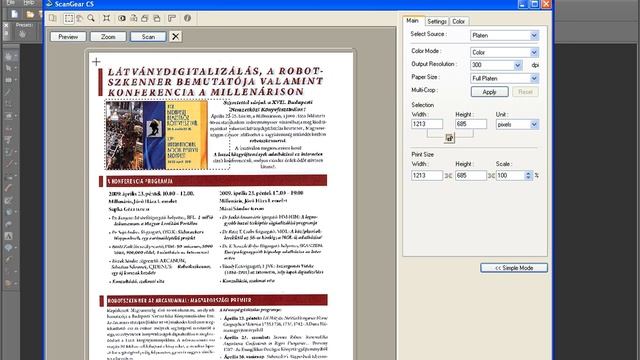The image size is (640, 360).
Task: Click the Preview button
Action: pos(68,37)
